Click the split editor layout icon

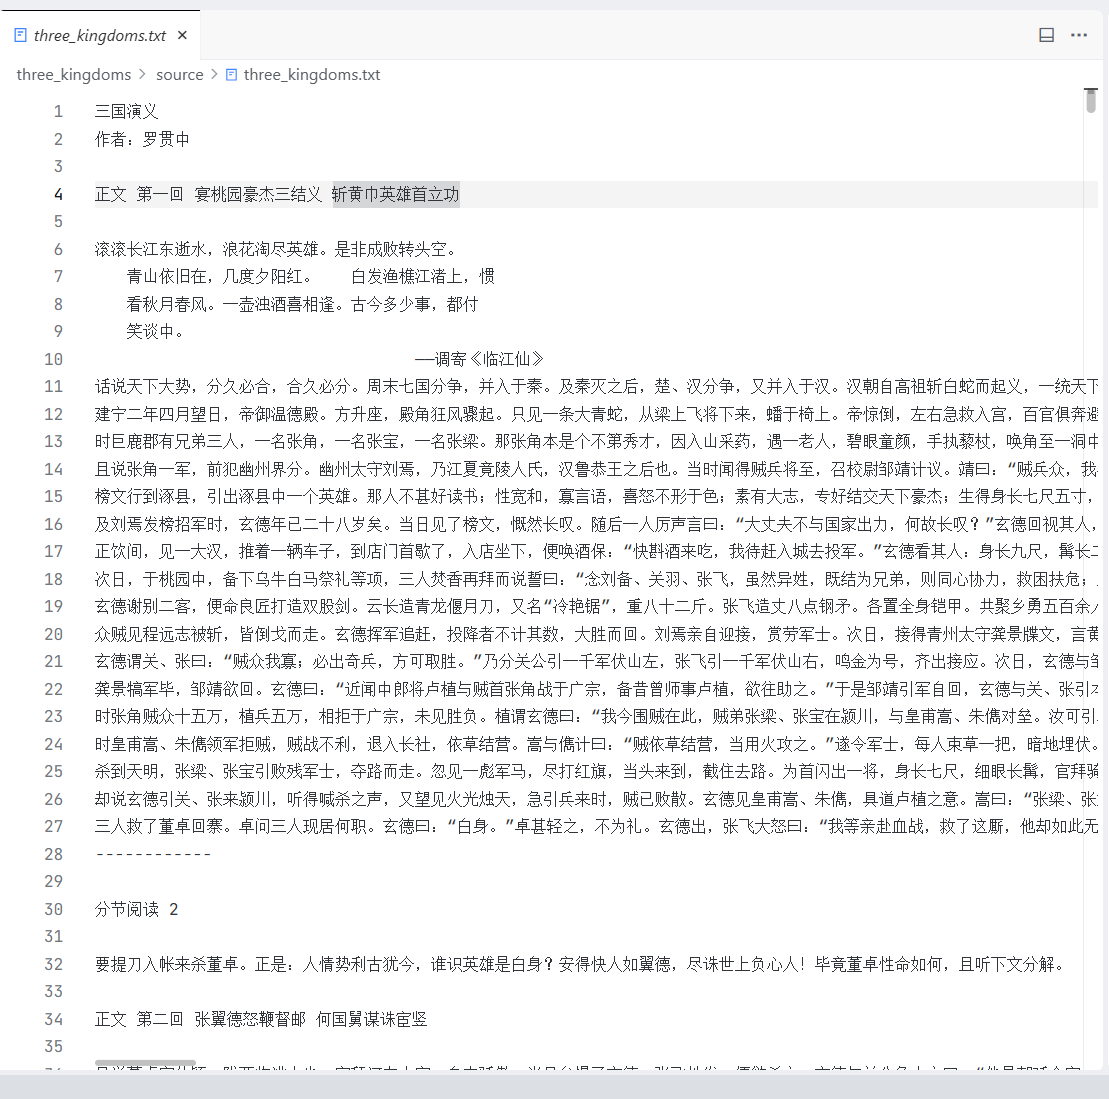click(x=1046, y=35)
